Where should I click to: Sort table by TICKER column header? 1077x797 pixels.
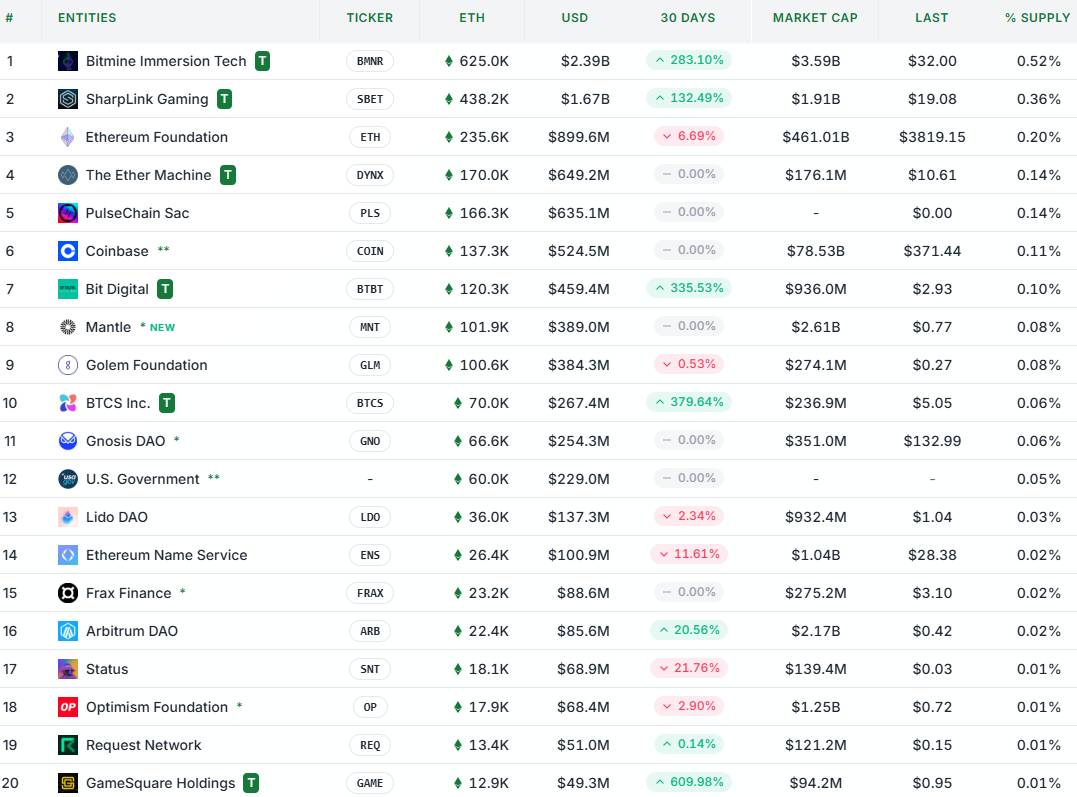pyautogui.click(x=370, y=18)
